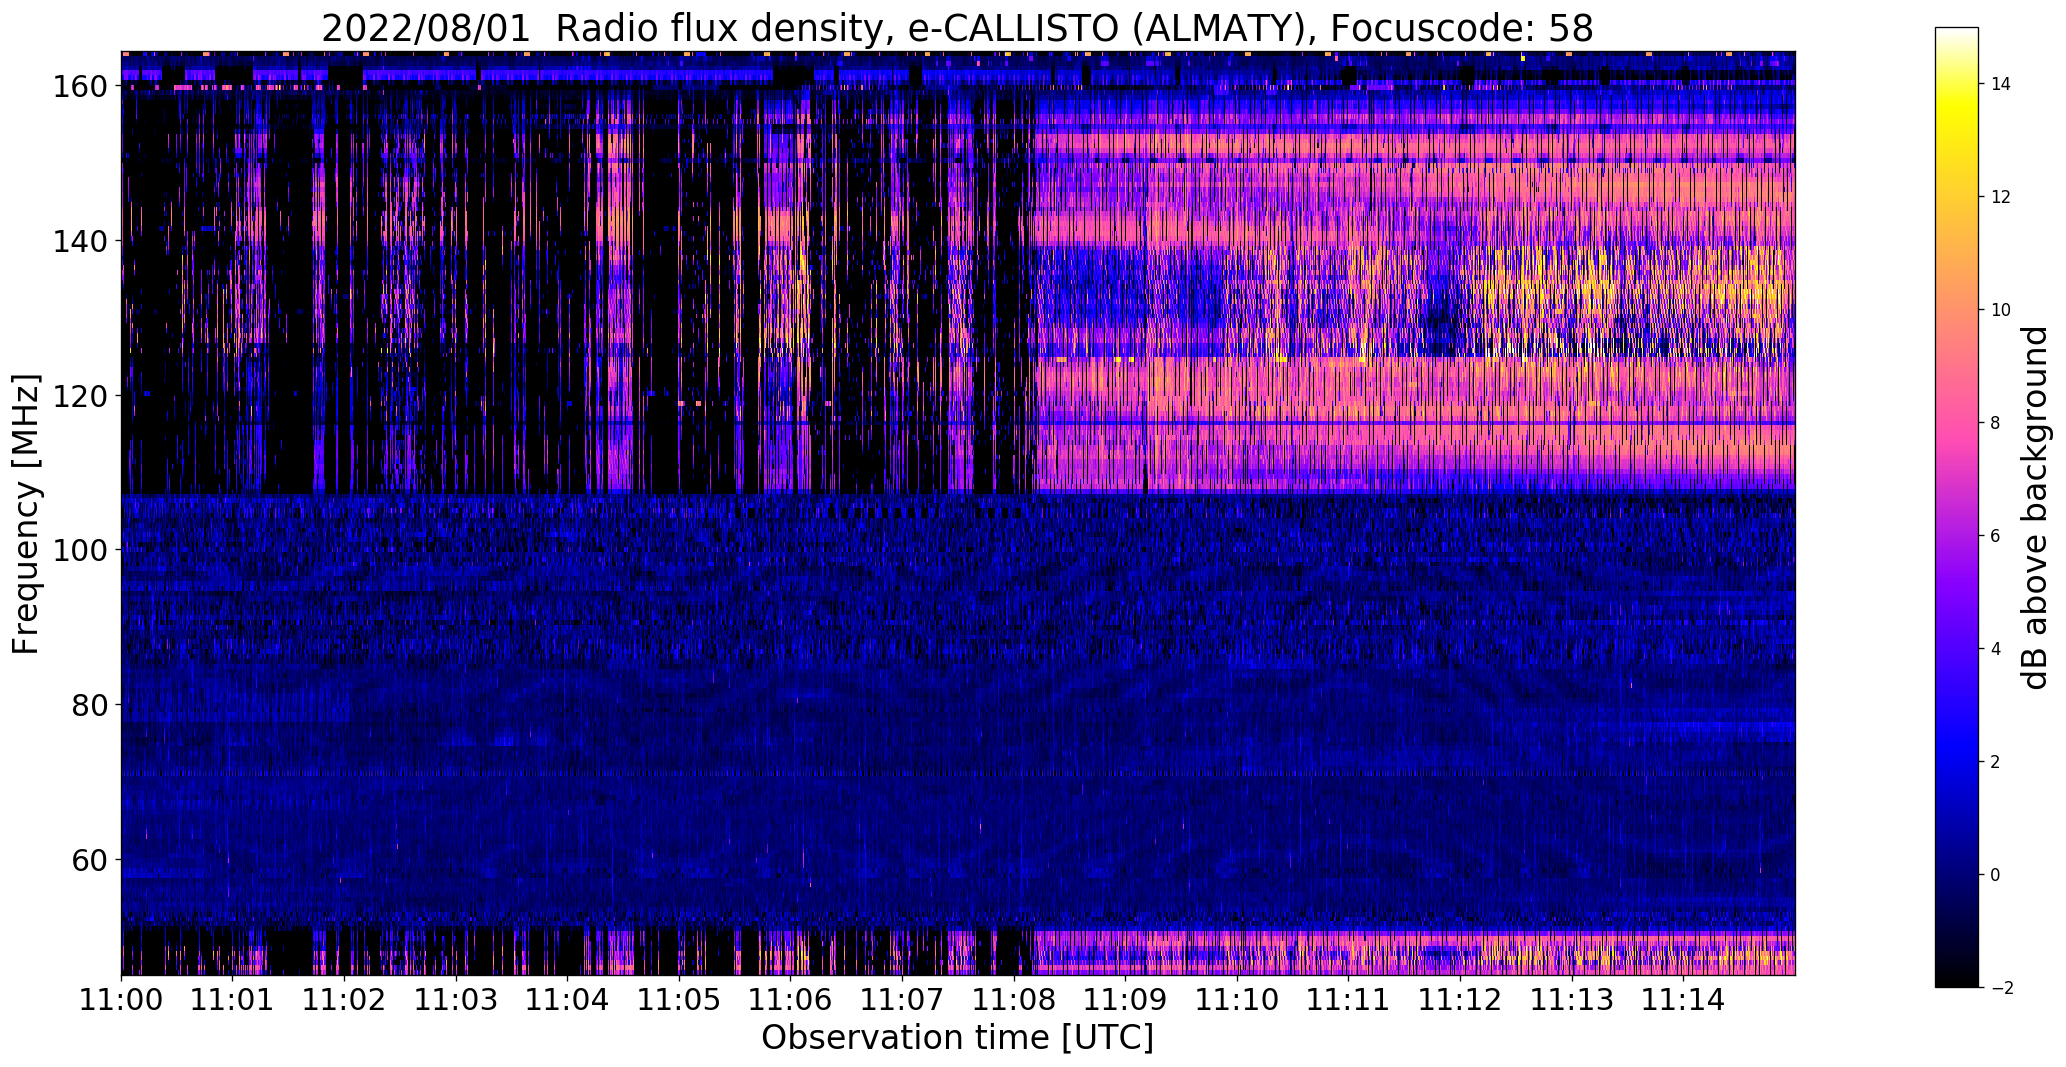Click the colorbar tick label 4
Screen dimensions: 2066x1067
pyautogui.click(x=1995, y=649)
